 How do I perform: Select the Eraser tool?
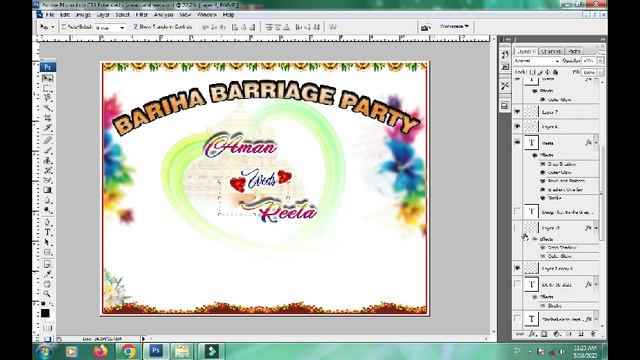[48, 180]
